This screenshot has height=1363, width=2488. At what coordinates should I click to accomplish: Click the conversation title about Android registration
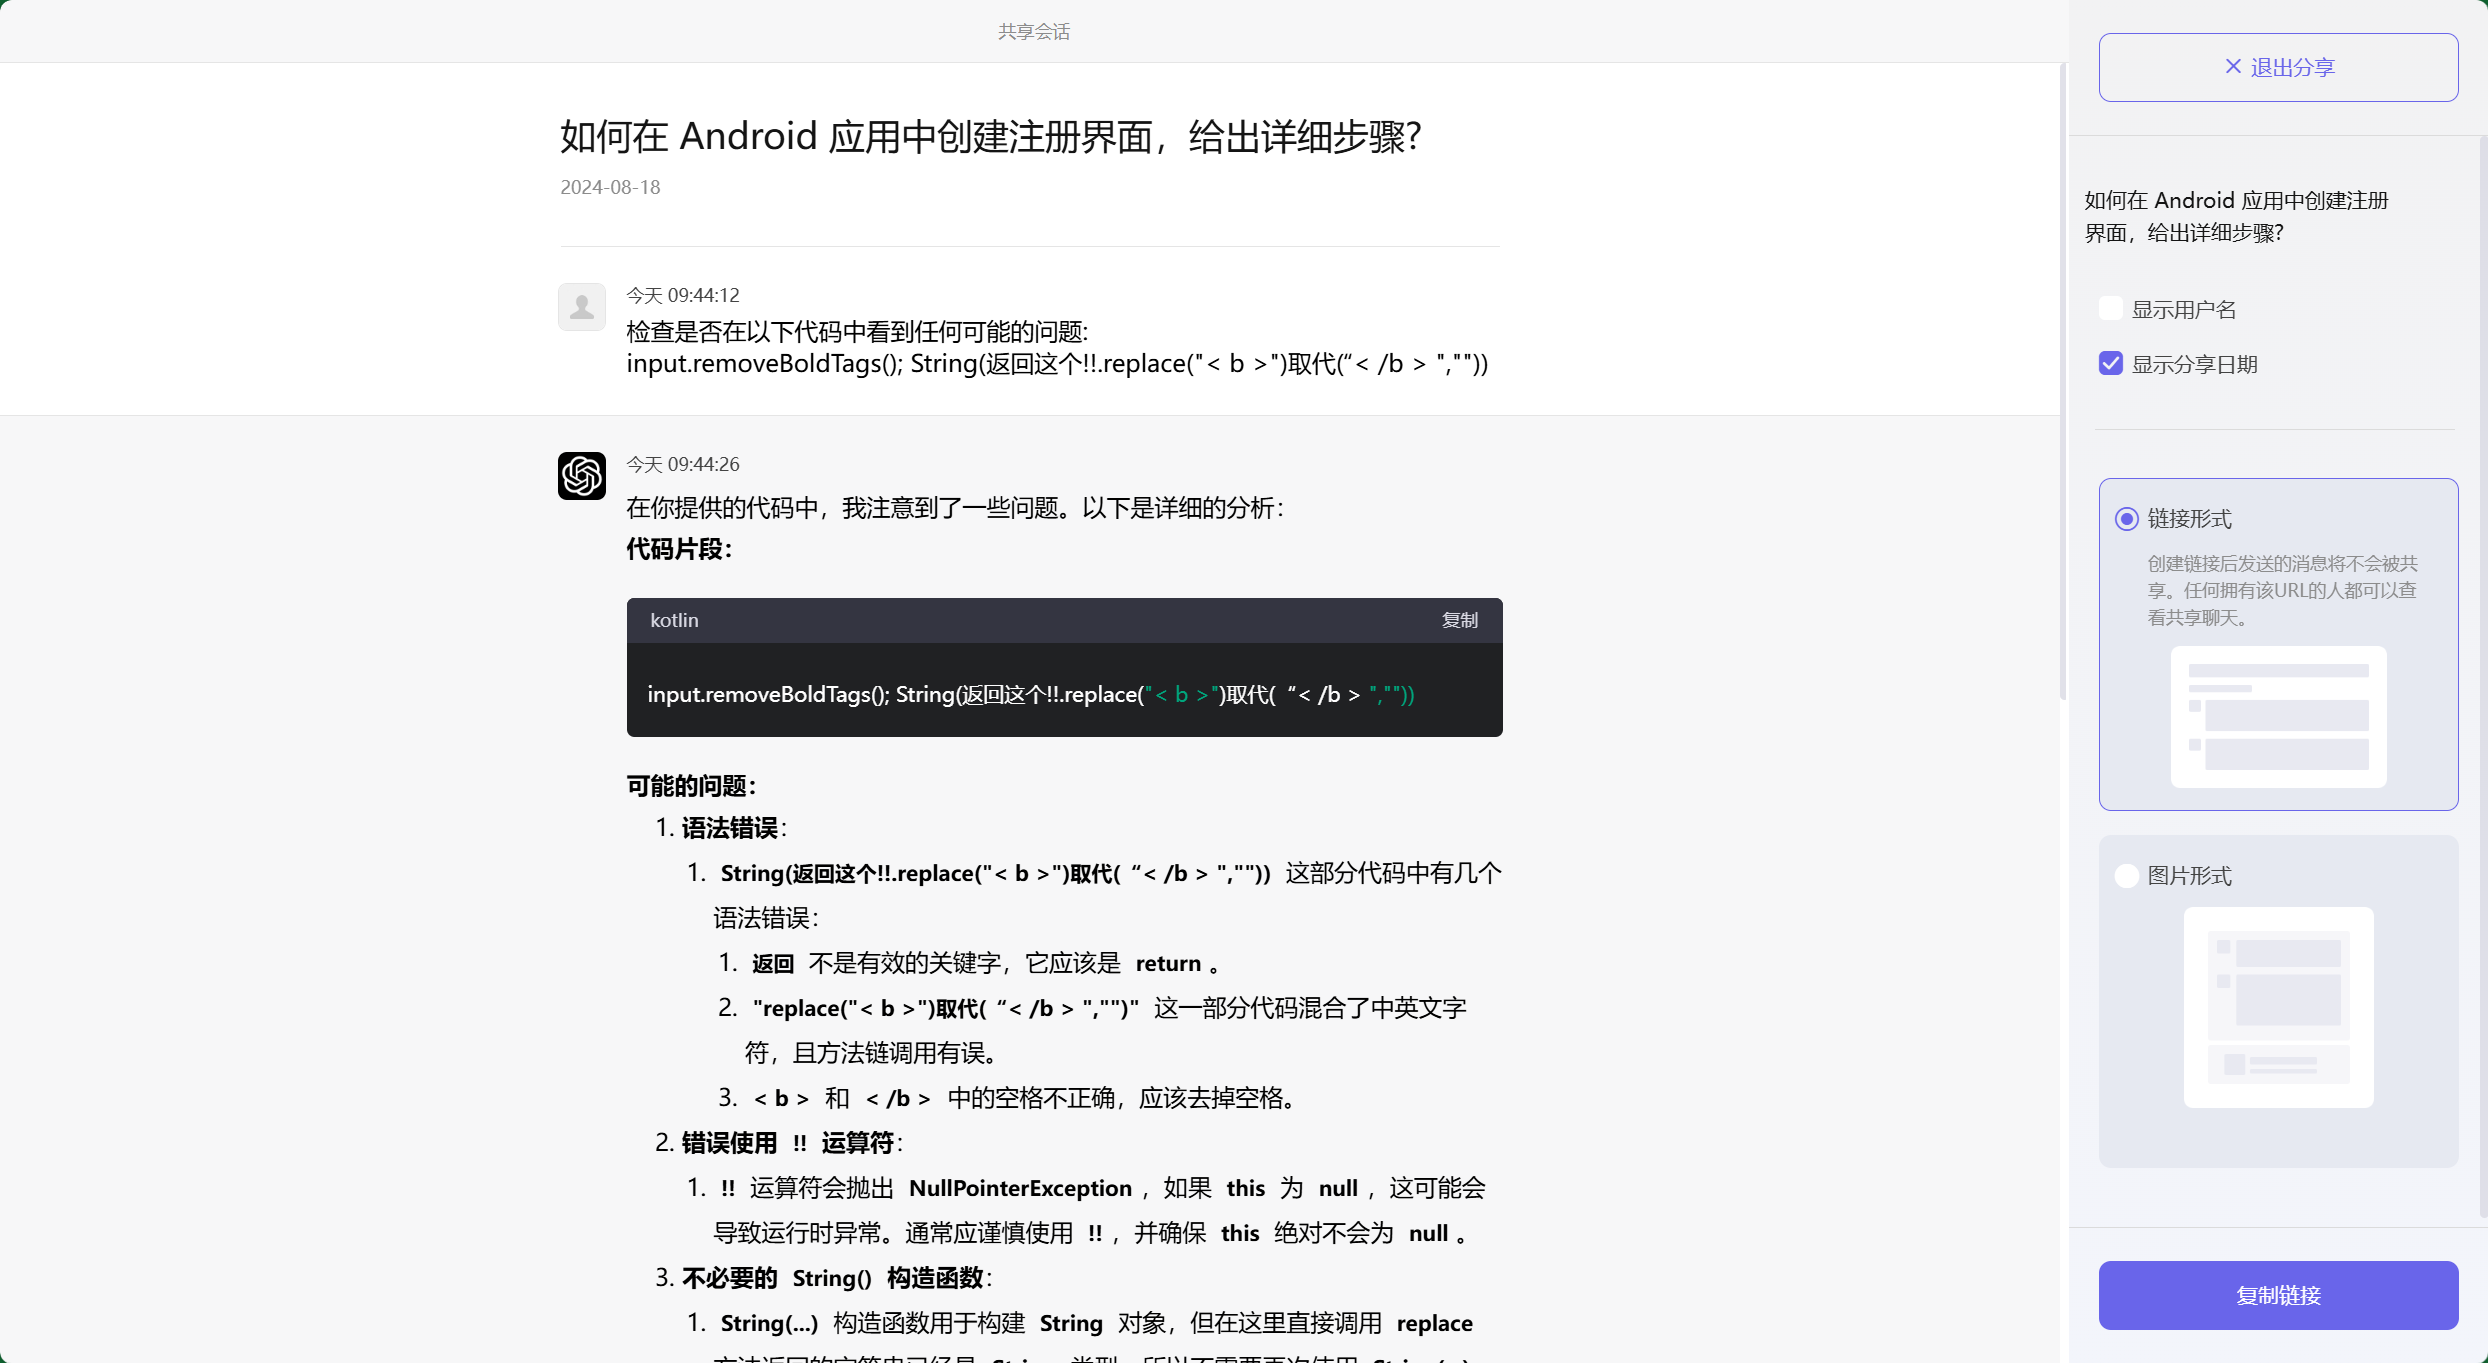tap(989, 136)
